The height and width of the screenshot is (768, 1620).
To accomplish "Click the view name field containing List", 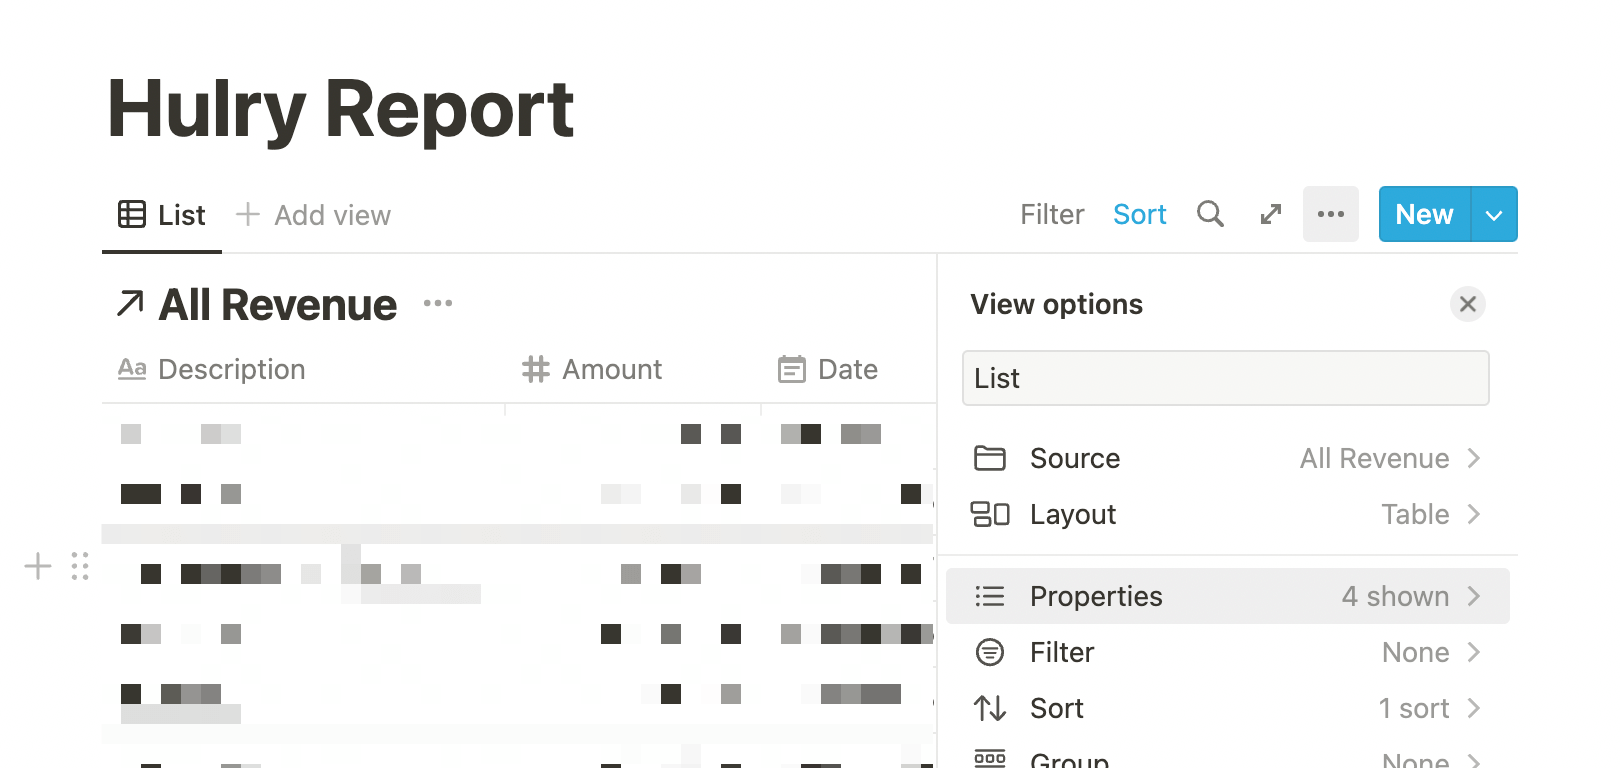I will 1225,378.
